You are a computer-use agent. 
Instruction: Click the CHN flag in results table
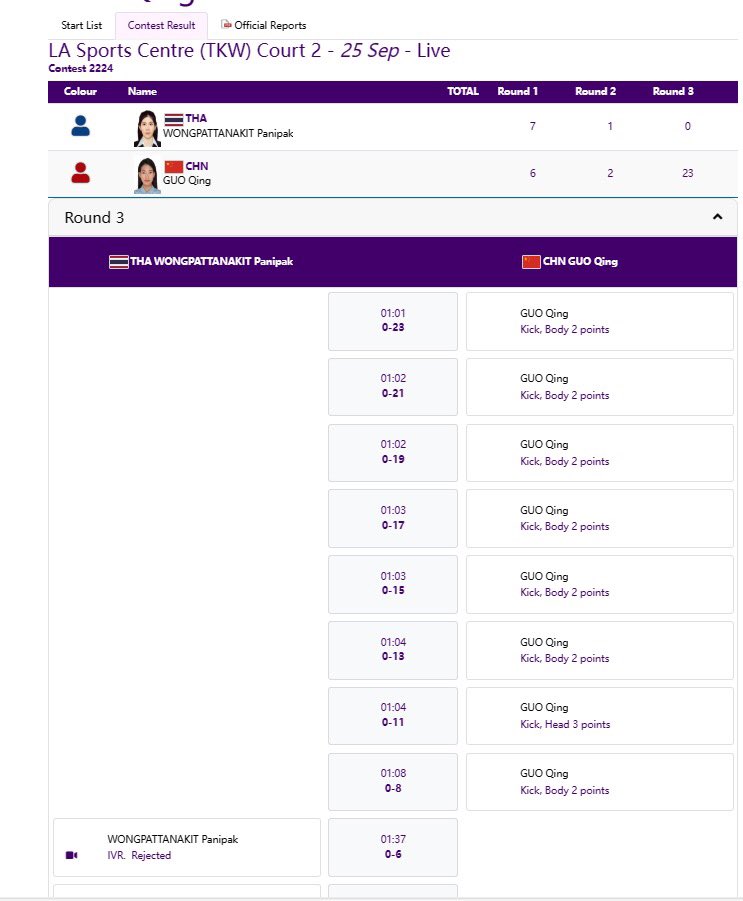174,167
